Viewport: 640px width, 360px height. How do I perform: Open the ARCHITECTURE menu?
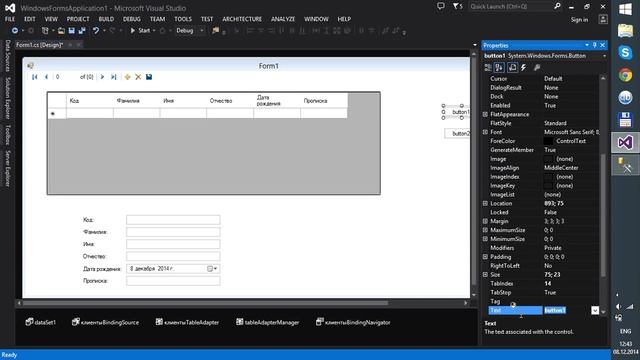[242, 19]
